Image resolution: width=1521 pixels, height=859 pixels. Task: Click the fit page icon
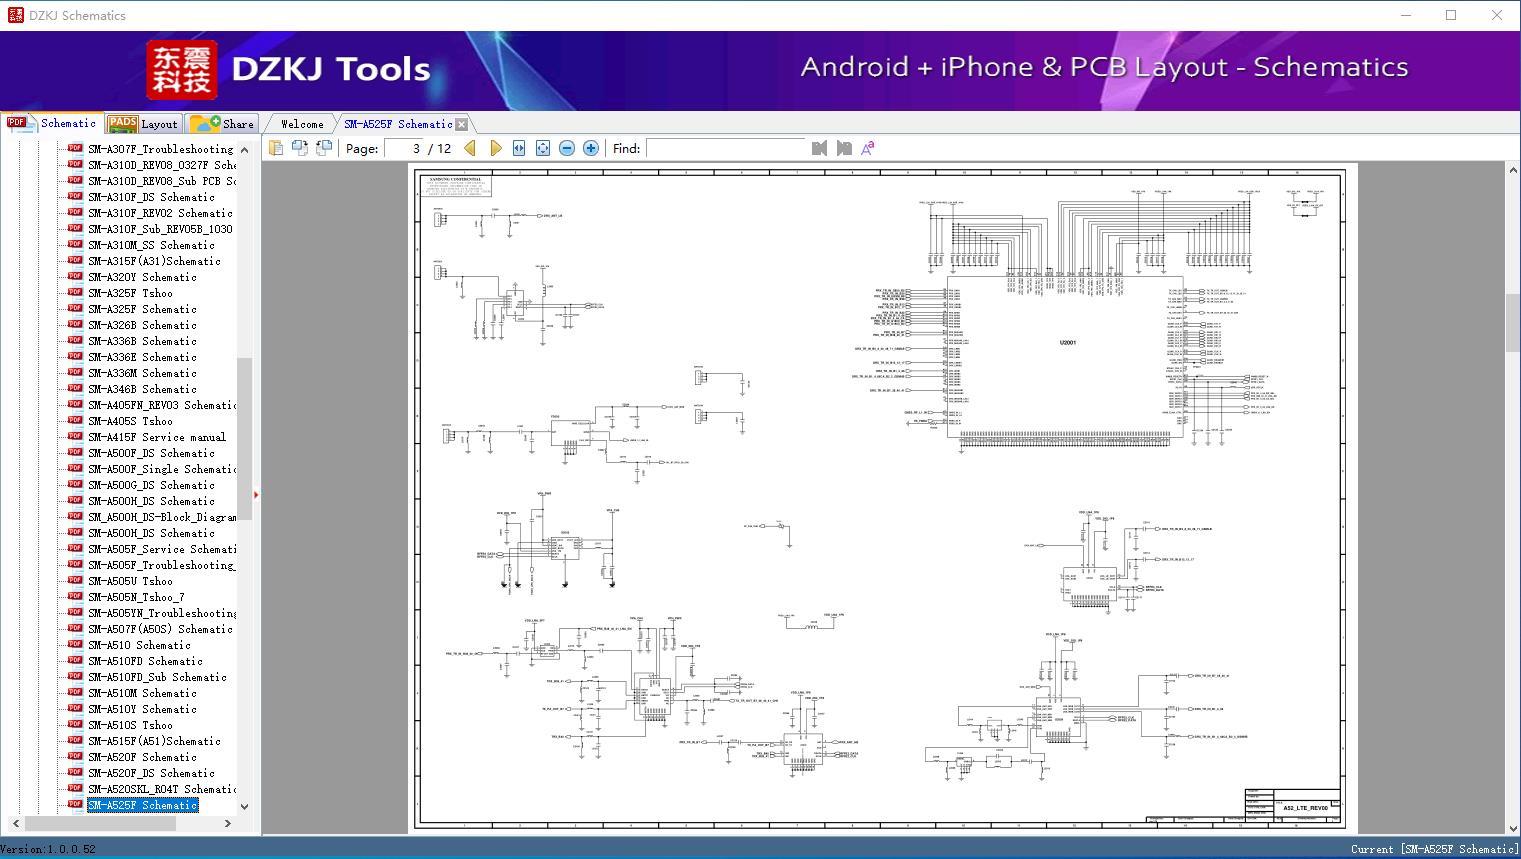(543, 148)
